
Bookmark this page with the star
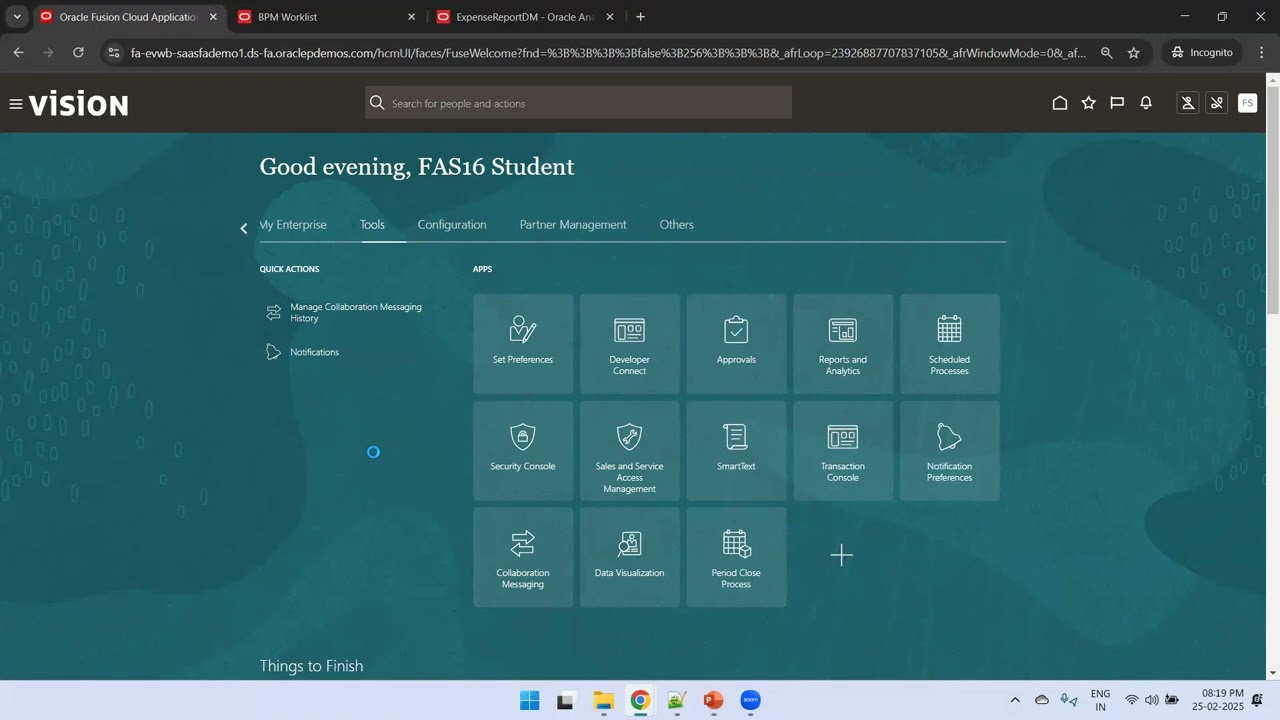[1134, 53]
